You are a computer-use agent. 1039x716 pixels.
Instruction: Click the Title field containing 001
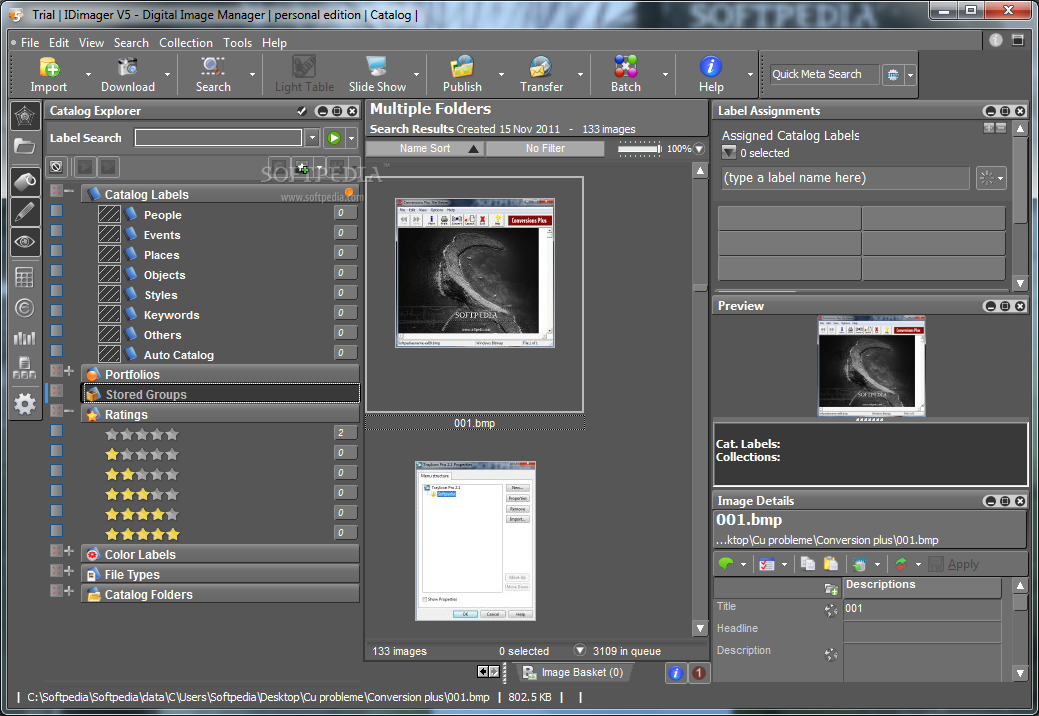point(922,609)
